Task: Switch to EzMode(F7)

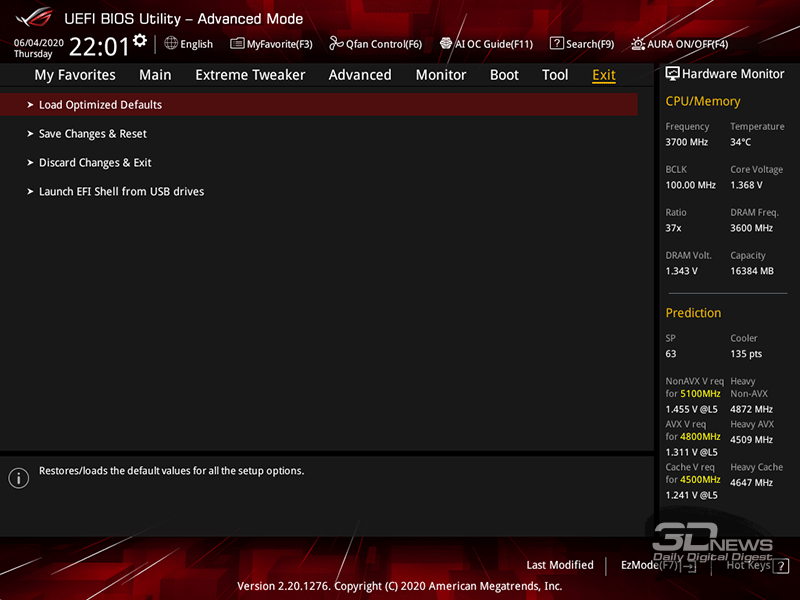Action: [x=649, y=565]
